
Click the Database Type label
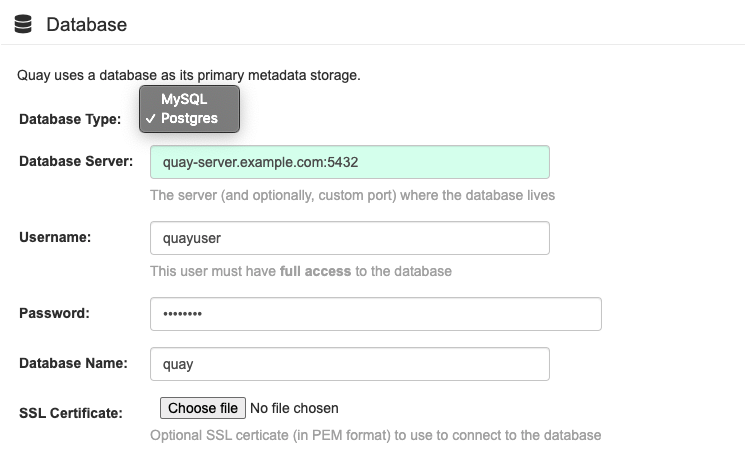point(70,119)
